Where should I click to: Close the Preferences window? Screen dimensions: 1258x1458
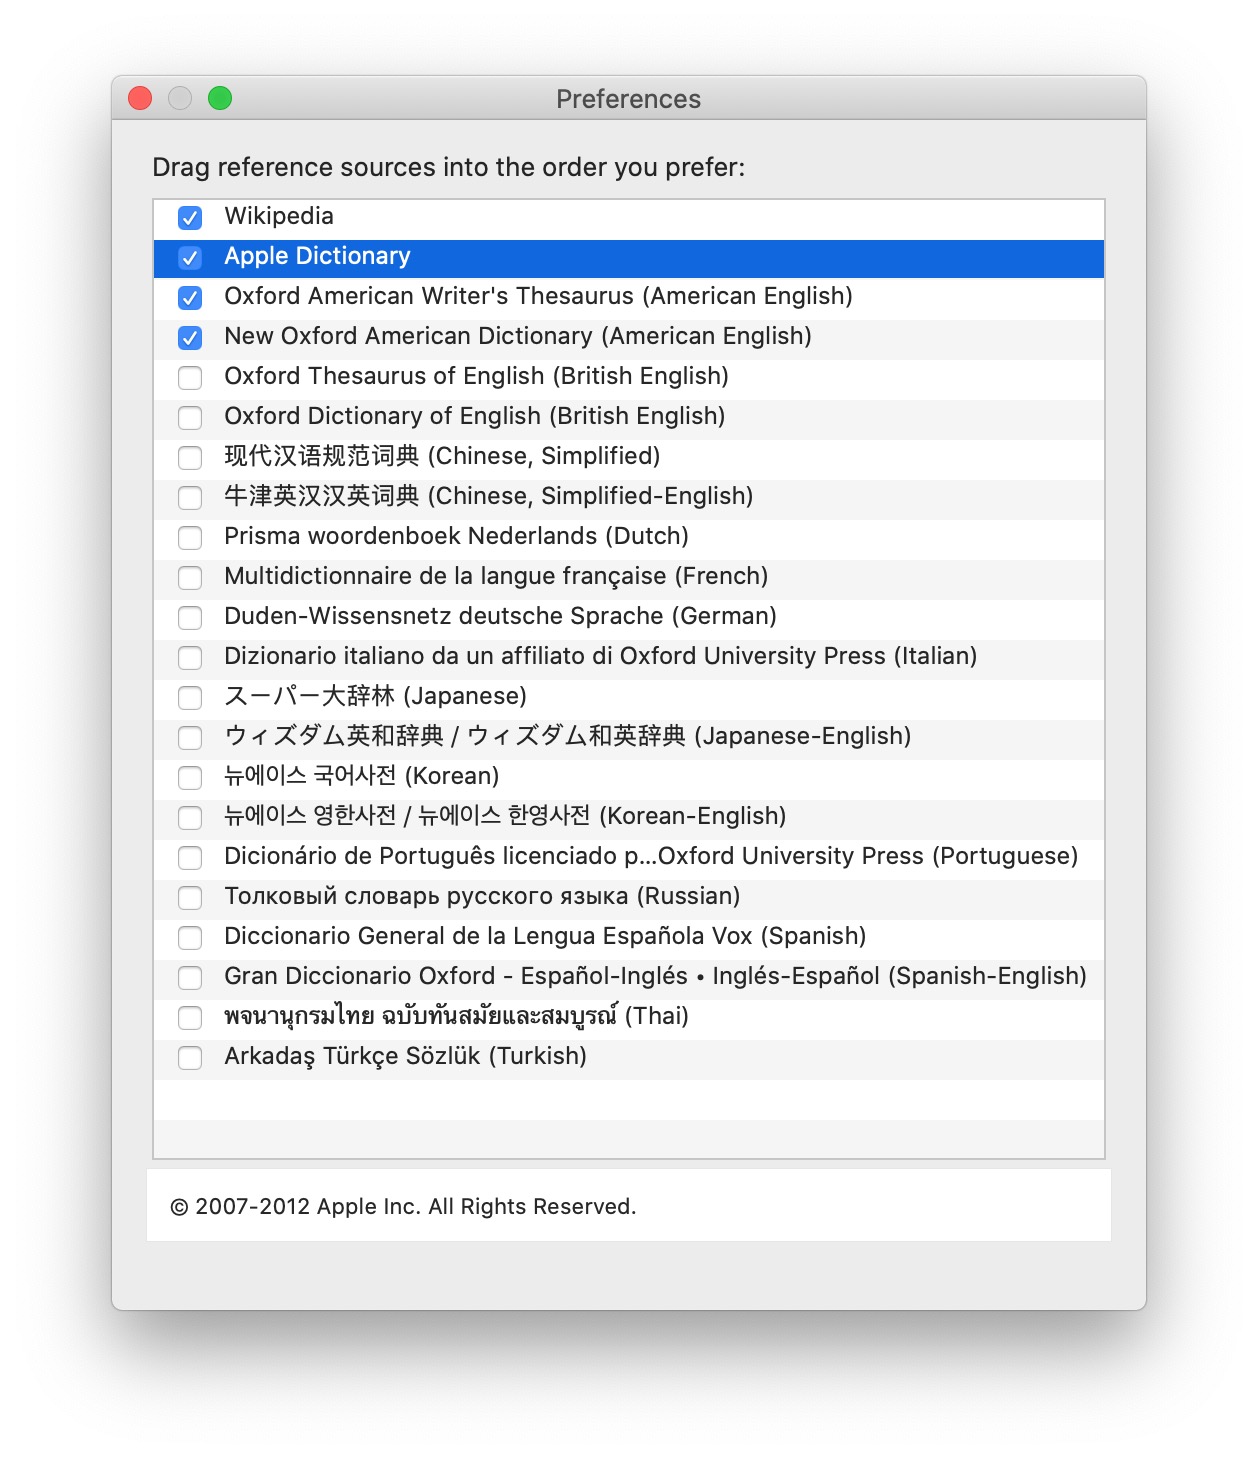tap(140, 98)
